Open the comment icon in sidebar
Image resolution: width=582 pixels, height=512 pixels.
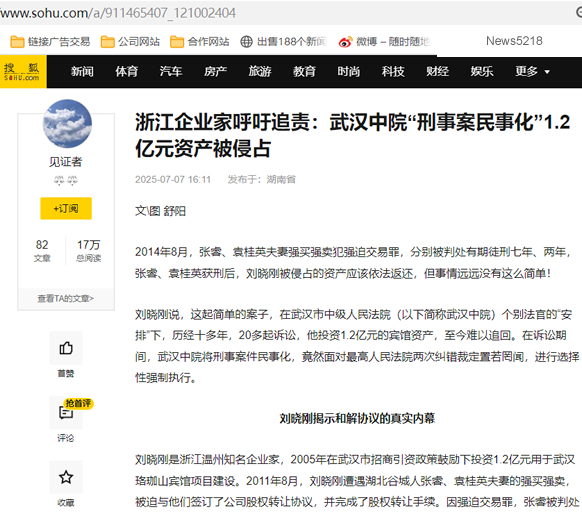click(66, 412)
